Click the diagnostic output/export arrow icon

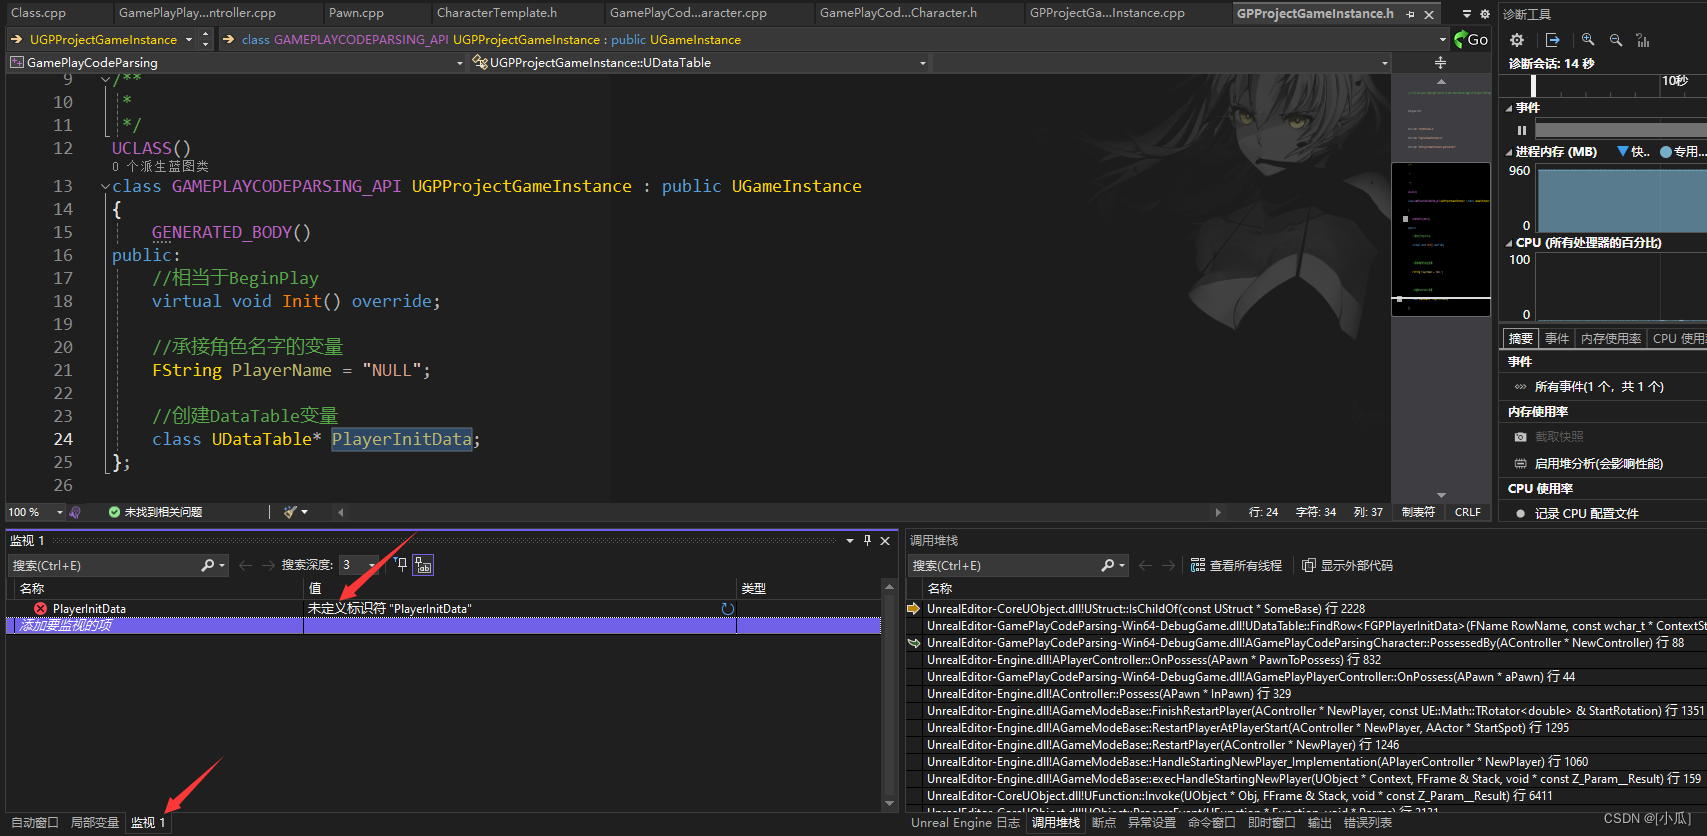[1552, 40]
